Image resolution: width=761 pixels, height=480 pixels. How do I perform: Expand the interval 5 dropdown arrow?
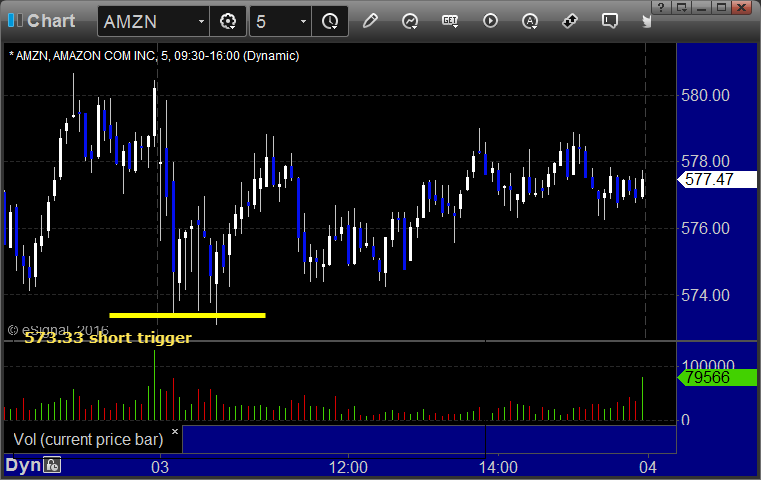click(x=303, y=21)
